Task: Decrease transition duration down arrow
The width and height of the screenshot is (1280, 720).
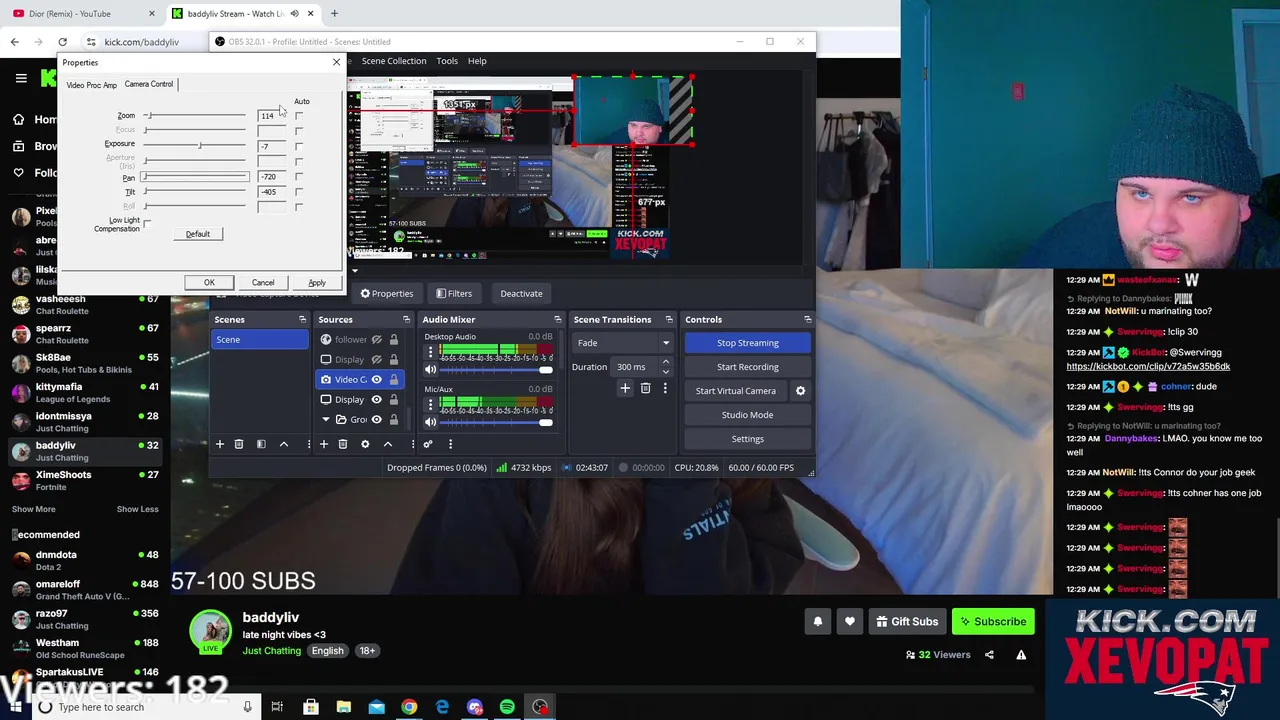Action: (666, 372)
